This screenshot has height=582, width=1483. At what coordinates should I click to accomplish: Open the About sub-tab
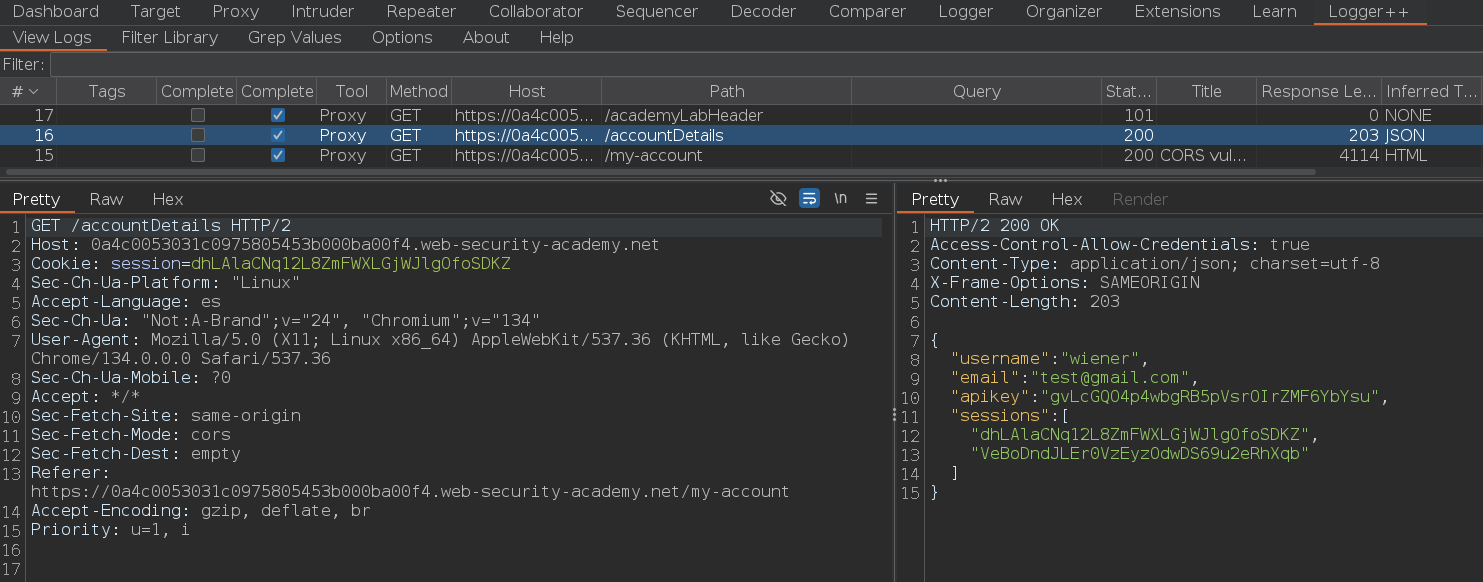point(486,38)
